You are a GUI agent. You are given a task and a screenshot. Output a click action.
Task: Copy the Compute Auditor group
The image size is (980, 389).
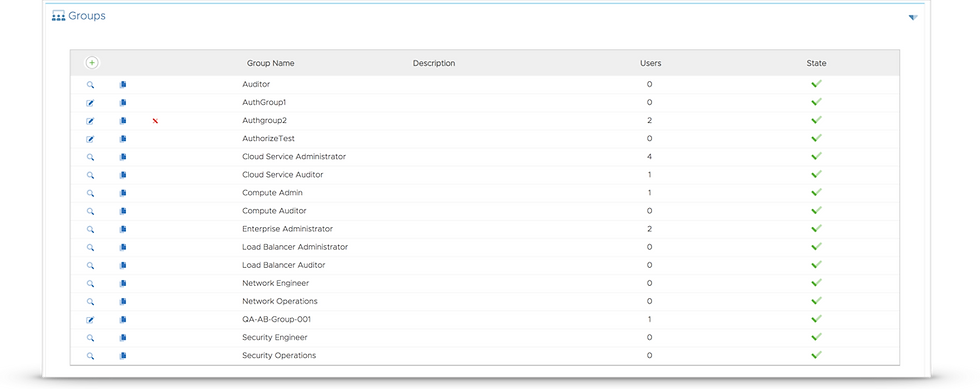pyautogui.click(x=123, y=211)
